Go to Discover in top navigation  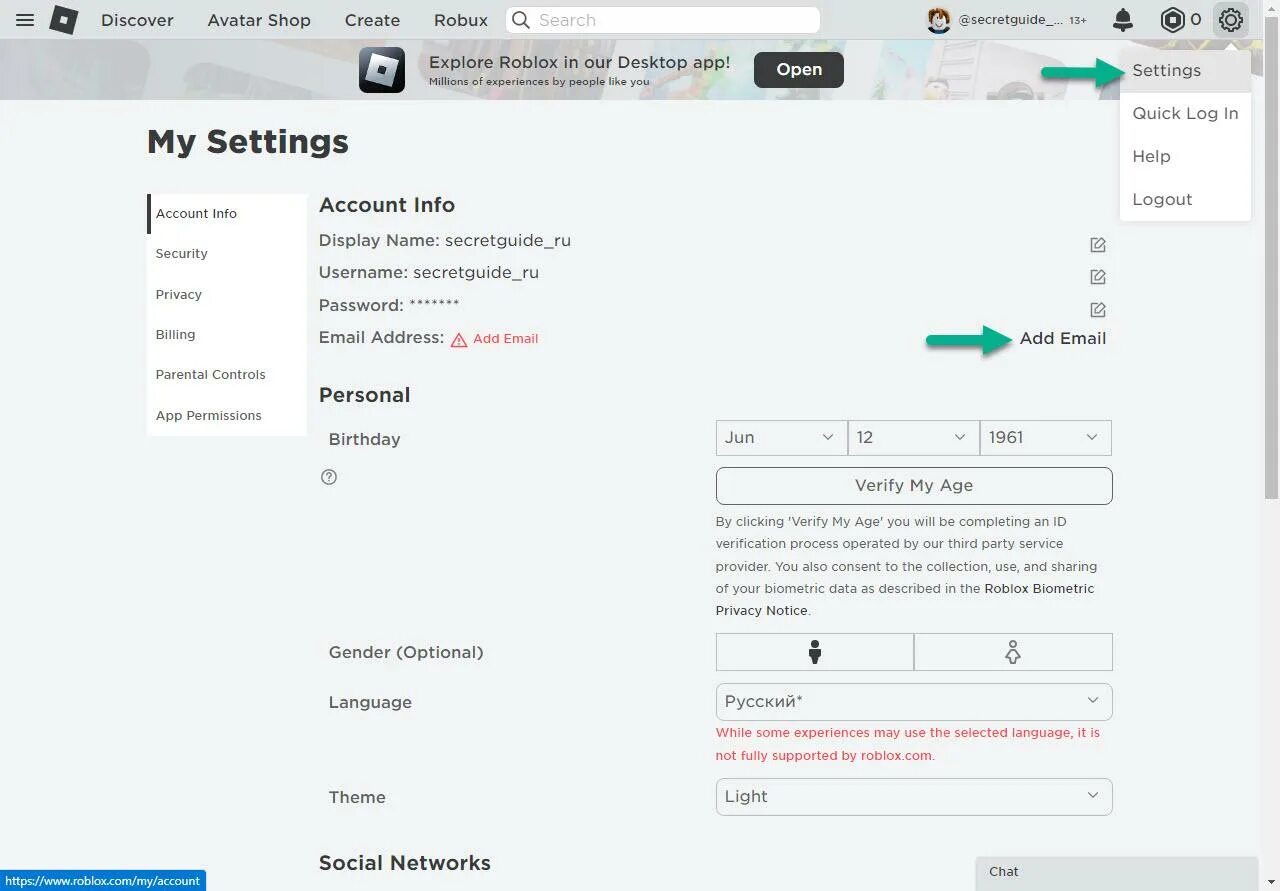click(x=137, y=20)
